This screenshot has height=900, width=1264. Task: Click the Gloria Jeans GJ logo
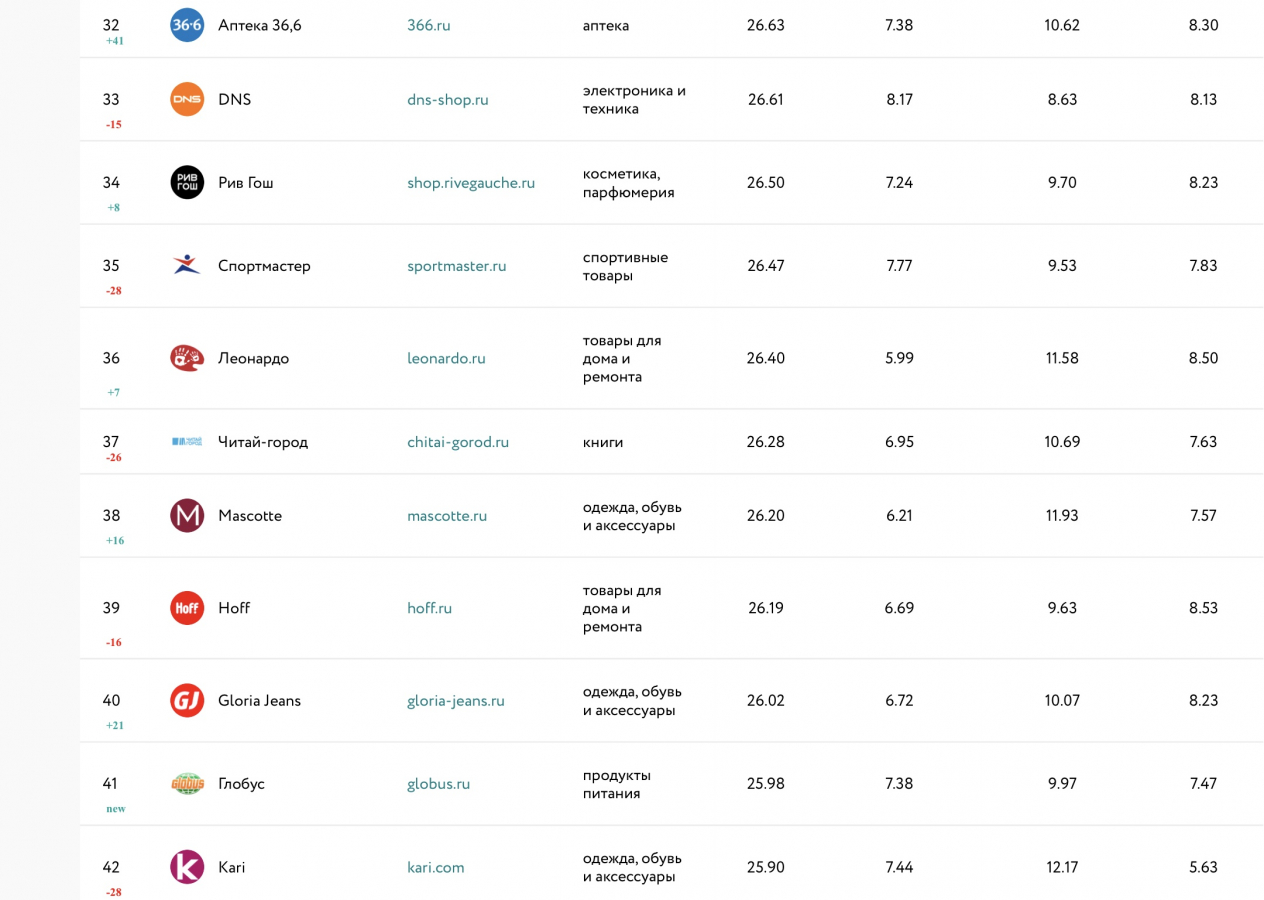click(x=187, y=700)
